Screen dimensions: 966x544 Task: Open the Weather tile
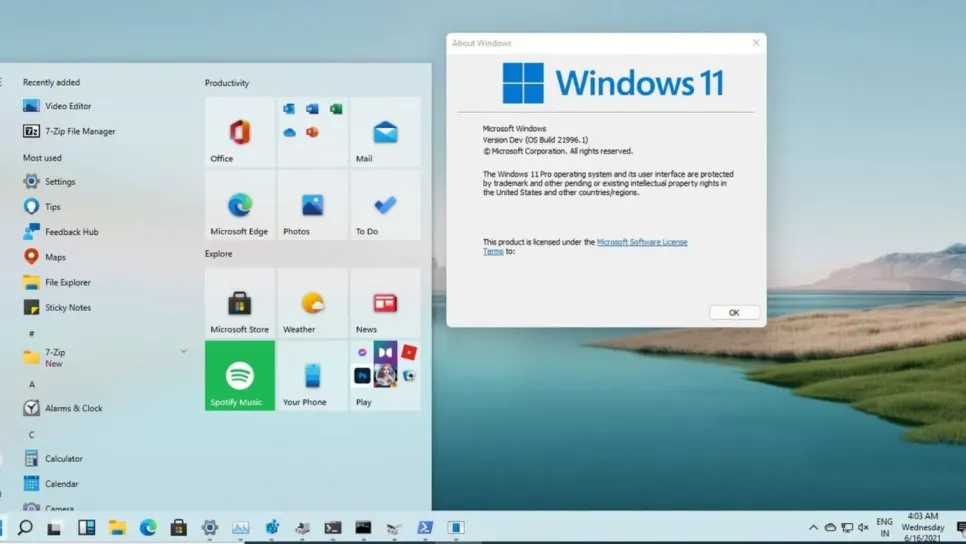click(312, 303)
